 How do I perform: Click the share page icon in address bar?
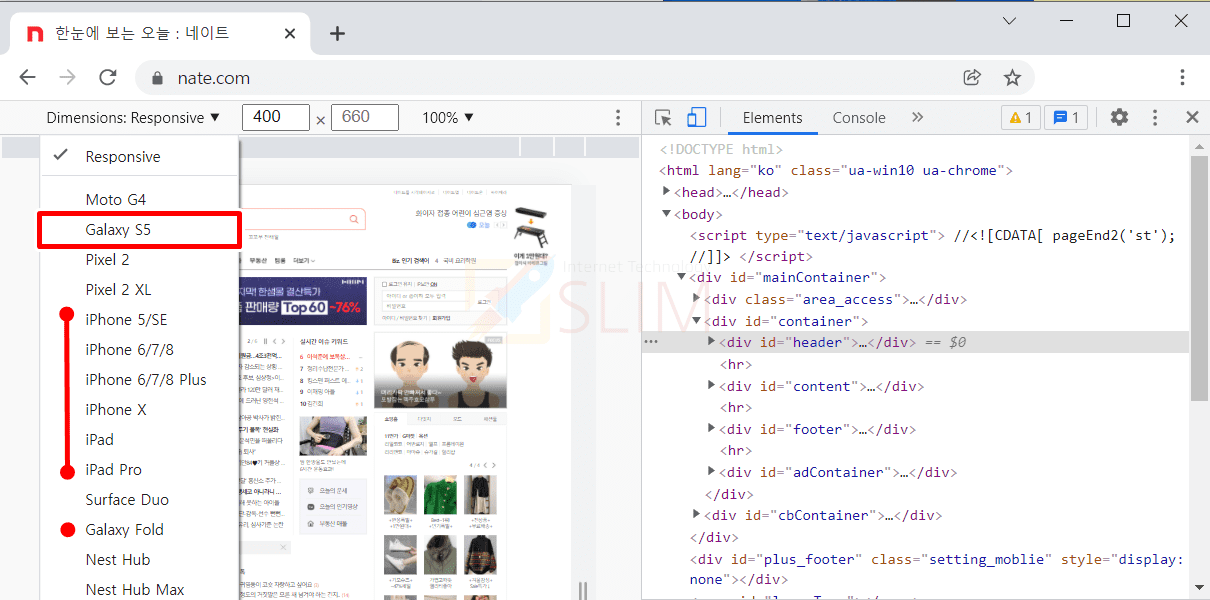pyautogui.click(x=972, y=78)
